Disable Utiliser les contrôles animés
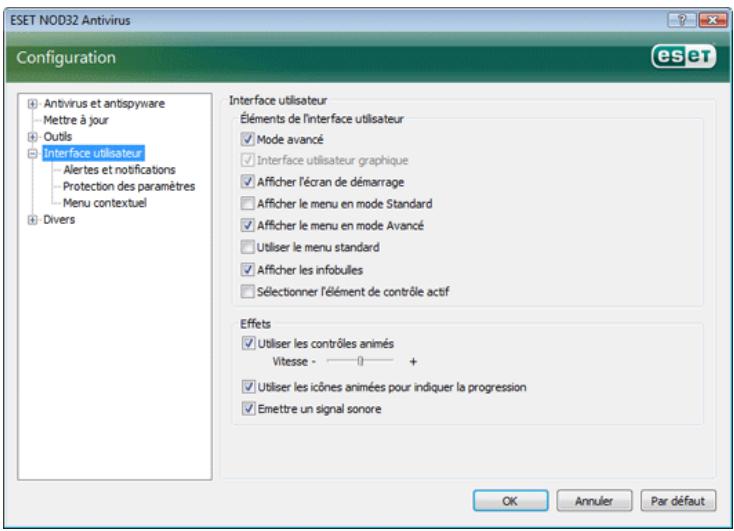The width and height of the screenshot is (734, 531). click(248, 343)
